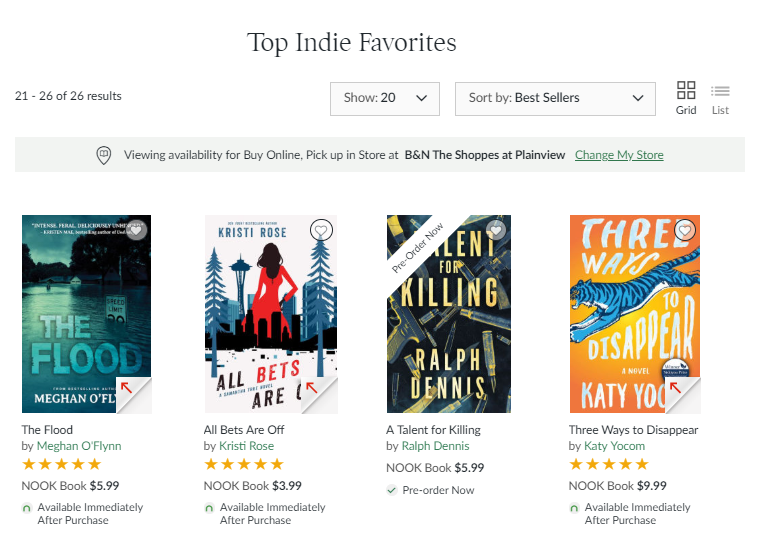Click NOOK Book $5.99 under A Talent for Killing
This screenshot has height=549, width=765.
click(435, 468)
